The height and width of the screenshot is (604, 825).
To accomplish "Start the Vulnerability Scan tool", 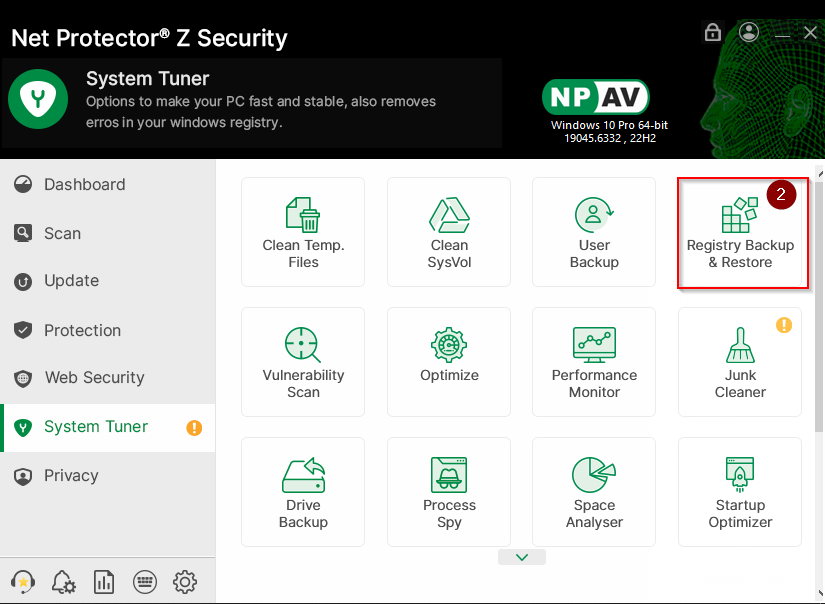I will pos(303,361).
